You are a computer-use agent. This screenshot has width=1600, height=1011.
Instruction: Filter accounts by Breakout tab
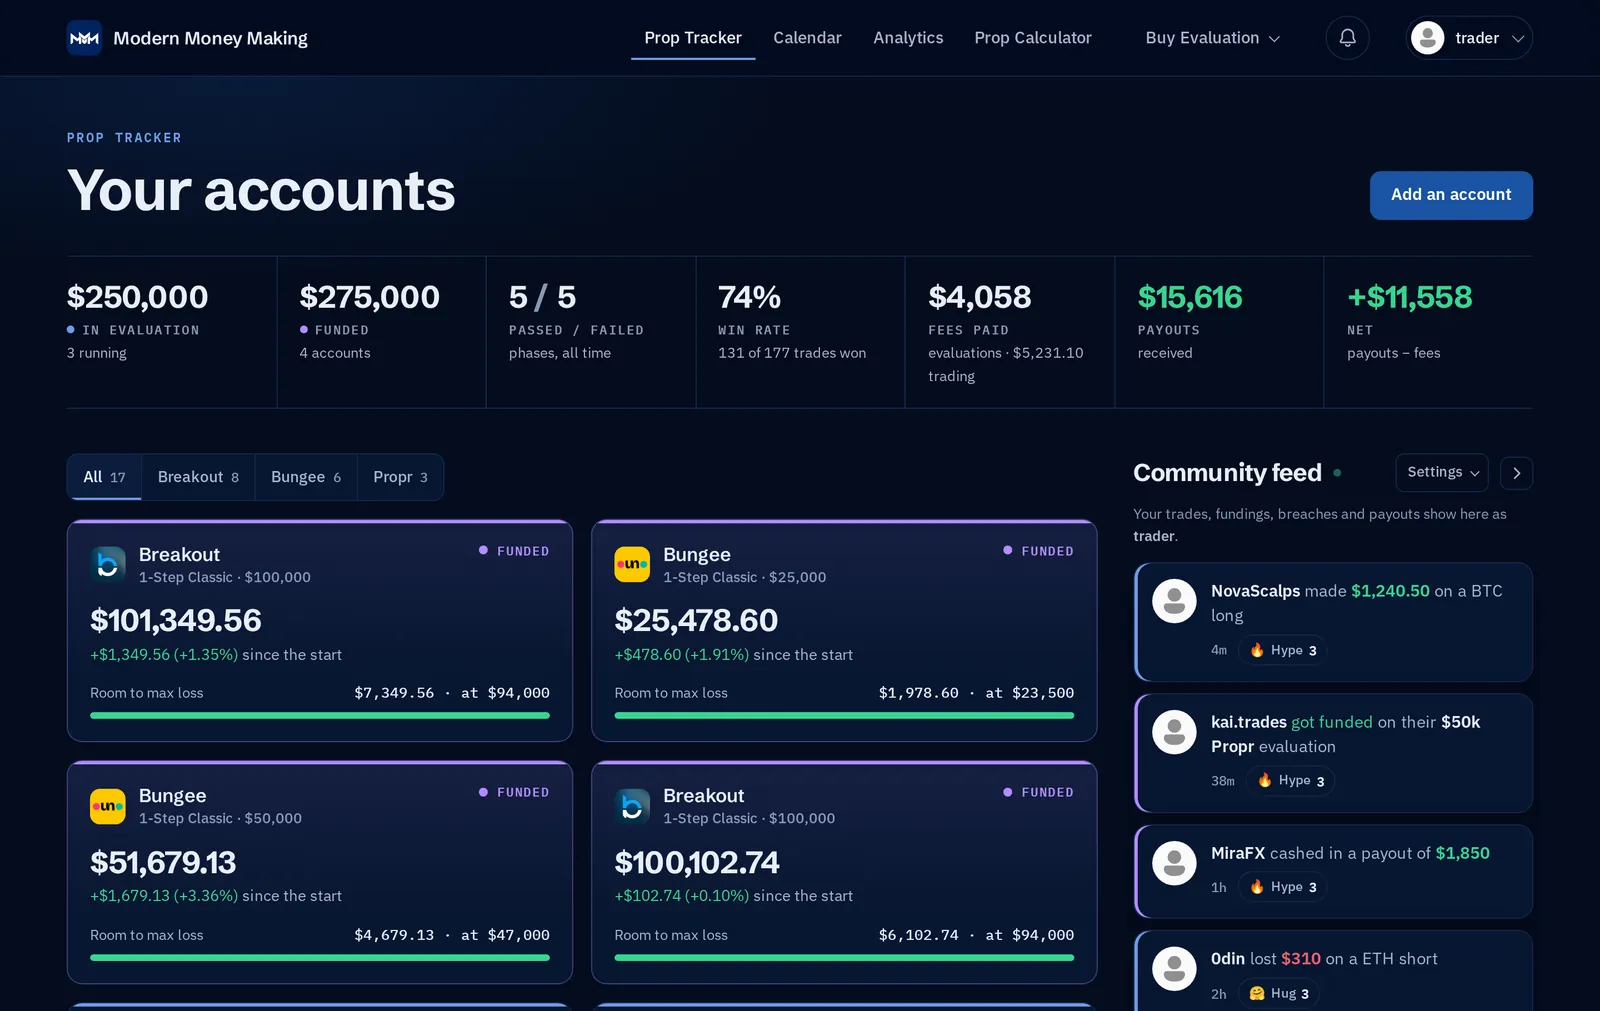(x=198, y=477)
